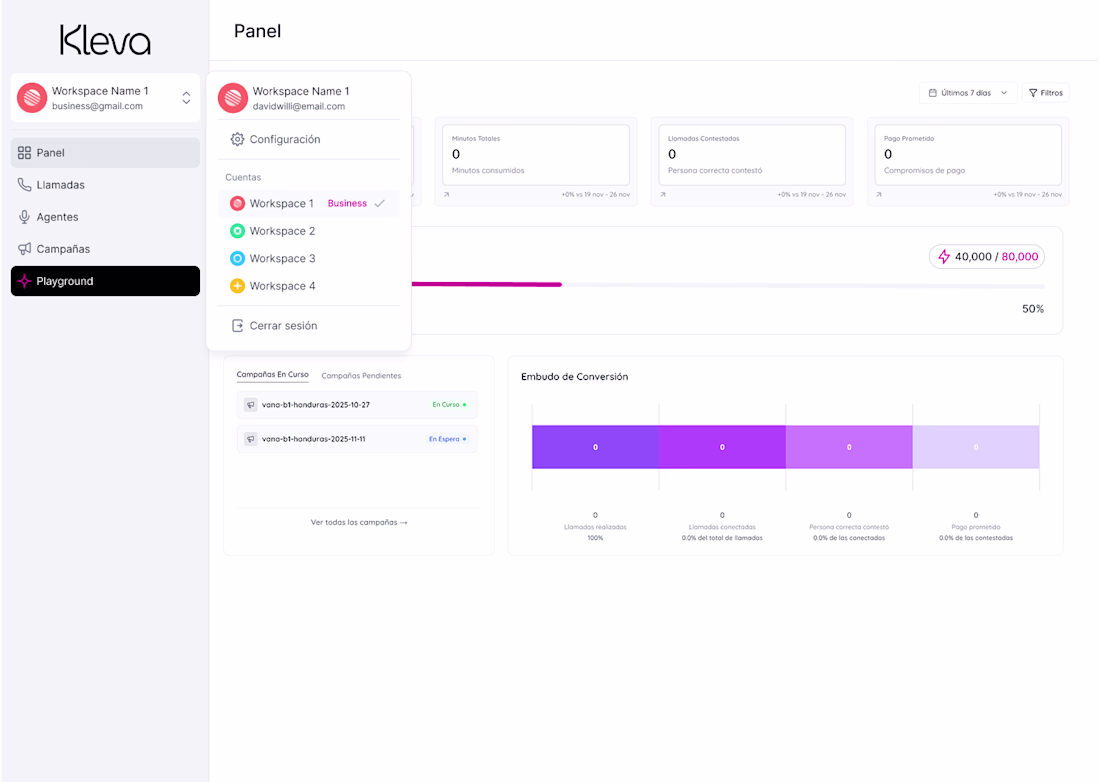The height and width of the screenshot is (782, 1100).
Task: Click the Pago Prometido card
Action: (968, 155)
